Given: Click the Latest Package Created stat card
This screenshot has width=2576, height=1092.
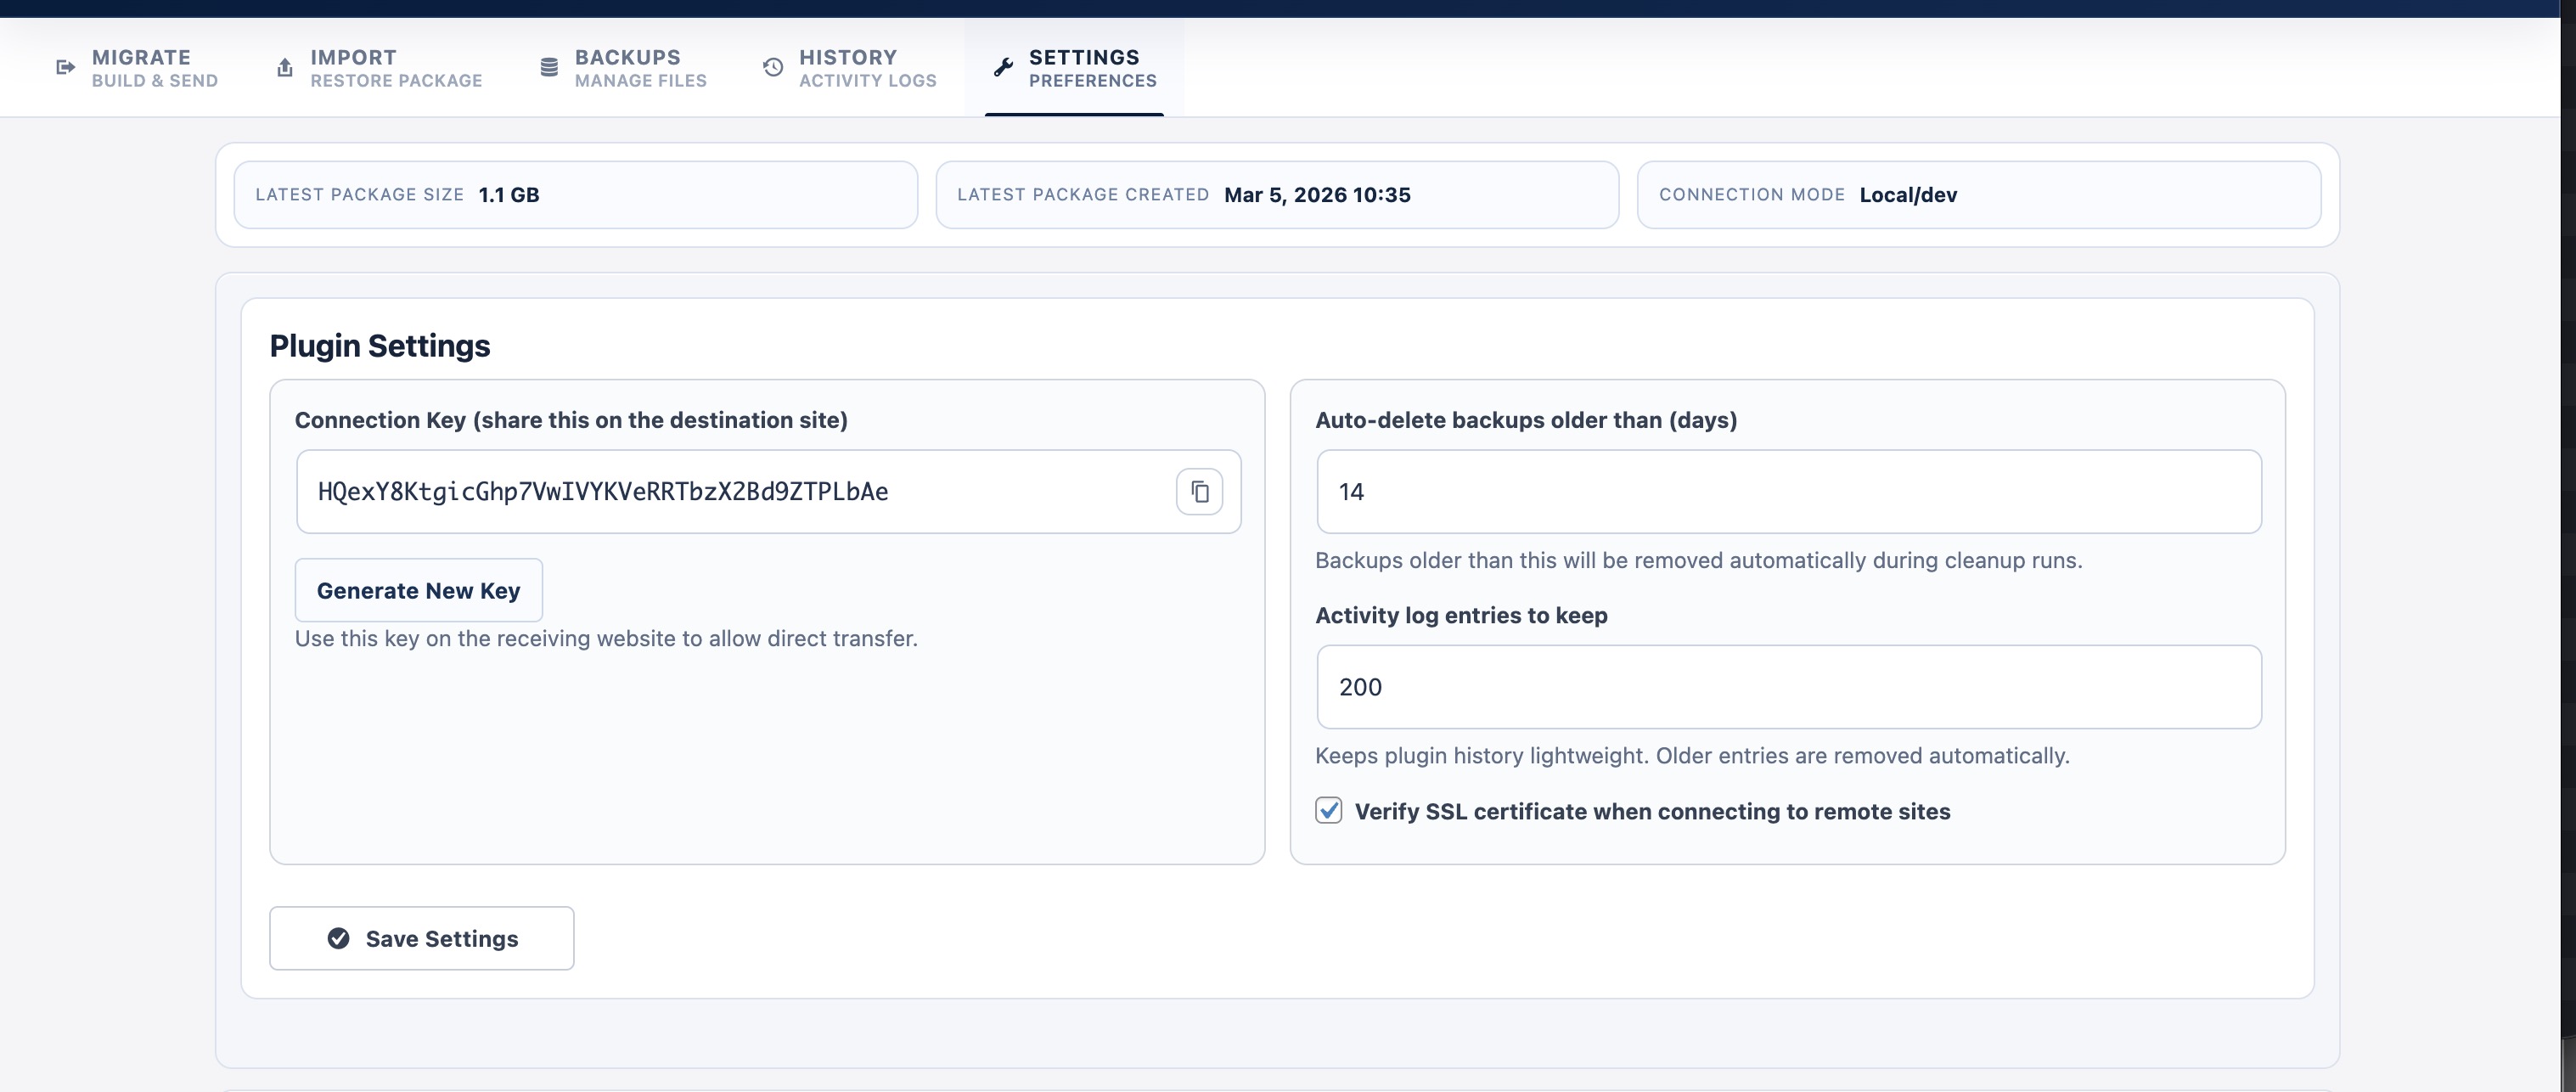Looking at the screenshot, I should click(x=1277, y=194).
